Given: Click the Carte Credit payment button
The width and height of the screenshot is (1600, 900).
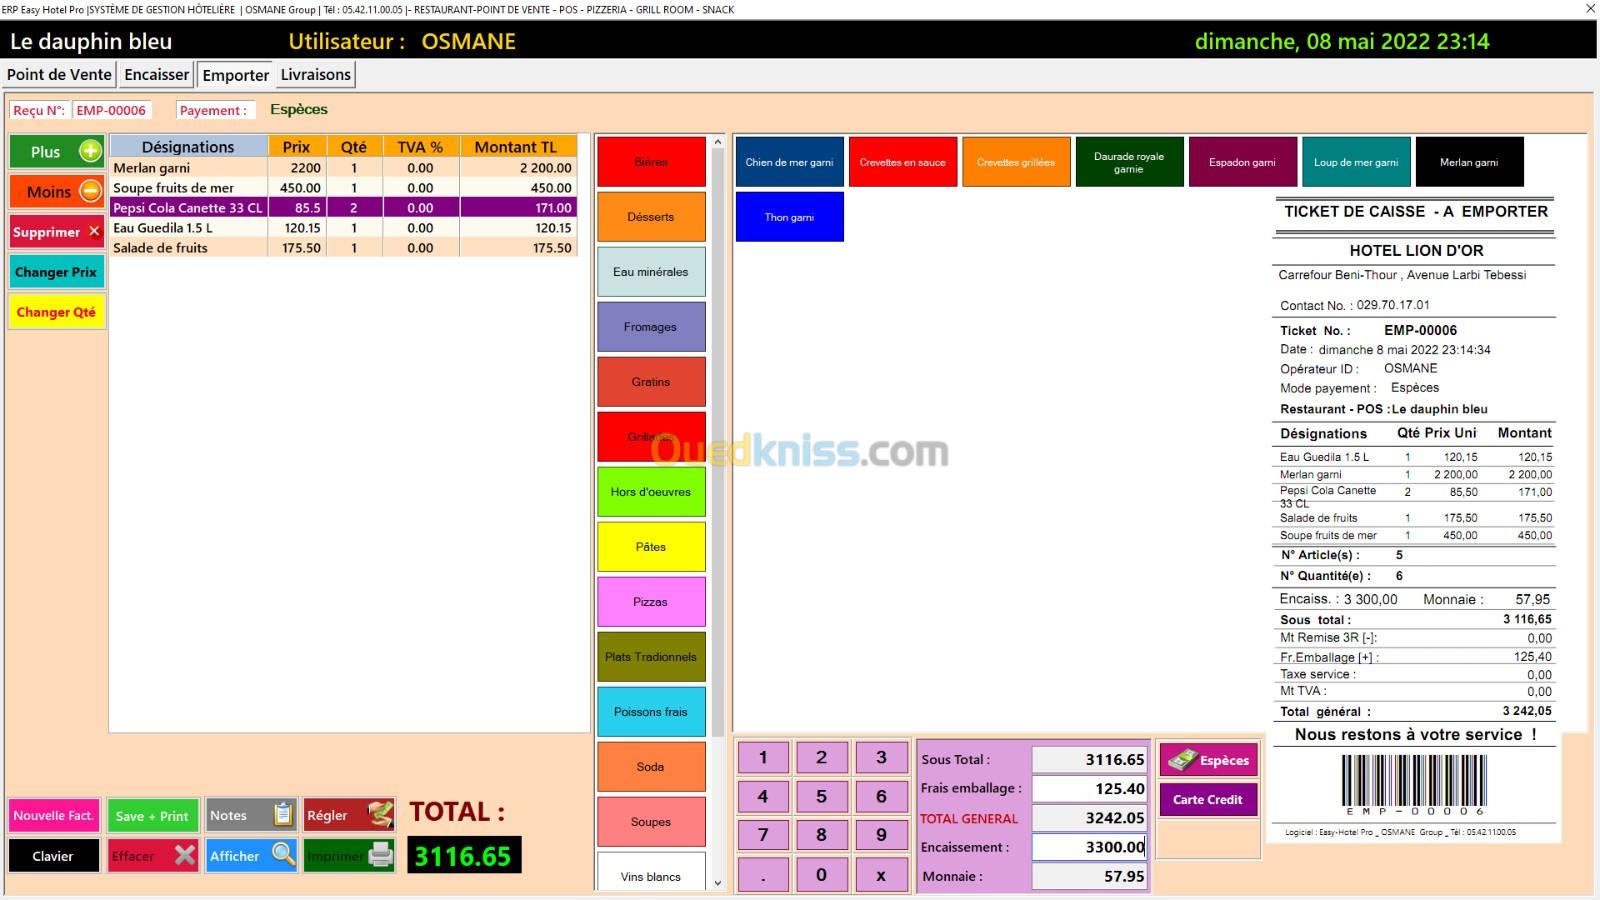Looking at the screenshot, I should pos(1208,800).
